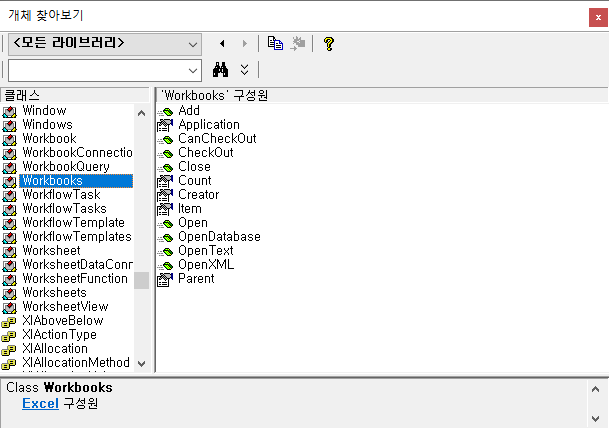609x429 pixels.
Task: Click the Close method member
Action: (194, 167)
